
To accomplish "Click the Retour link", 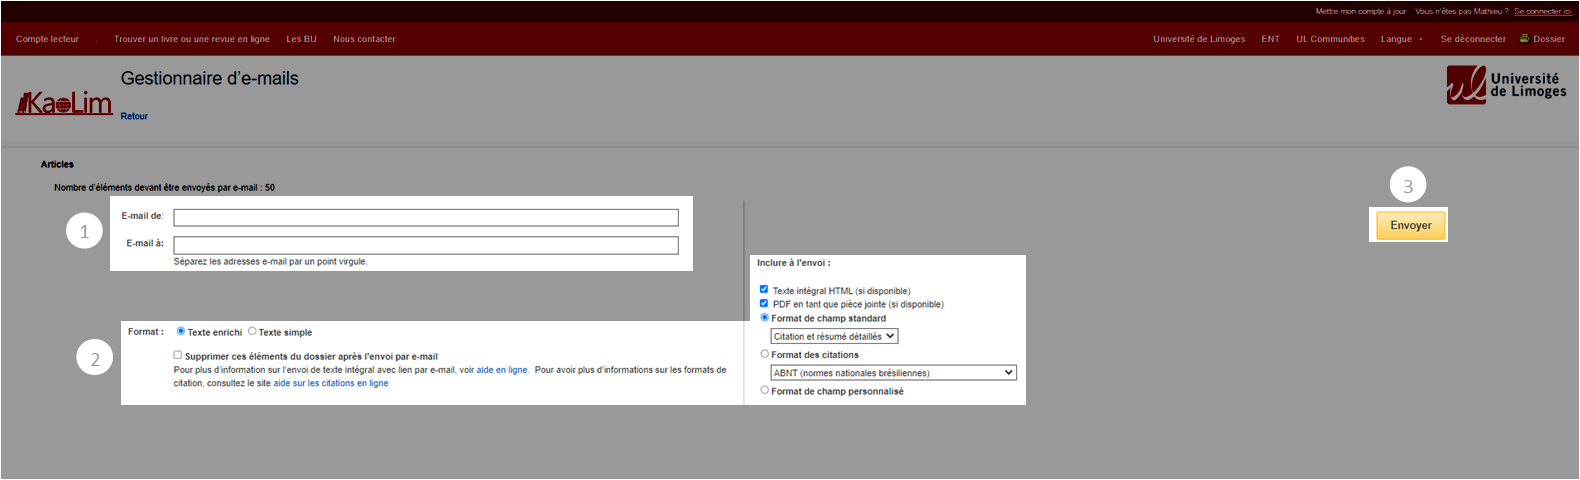I will click(x=134, y=116).
